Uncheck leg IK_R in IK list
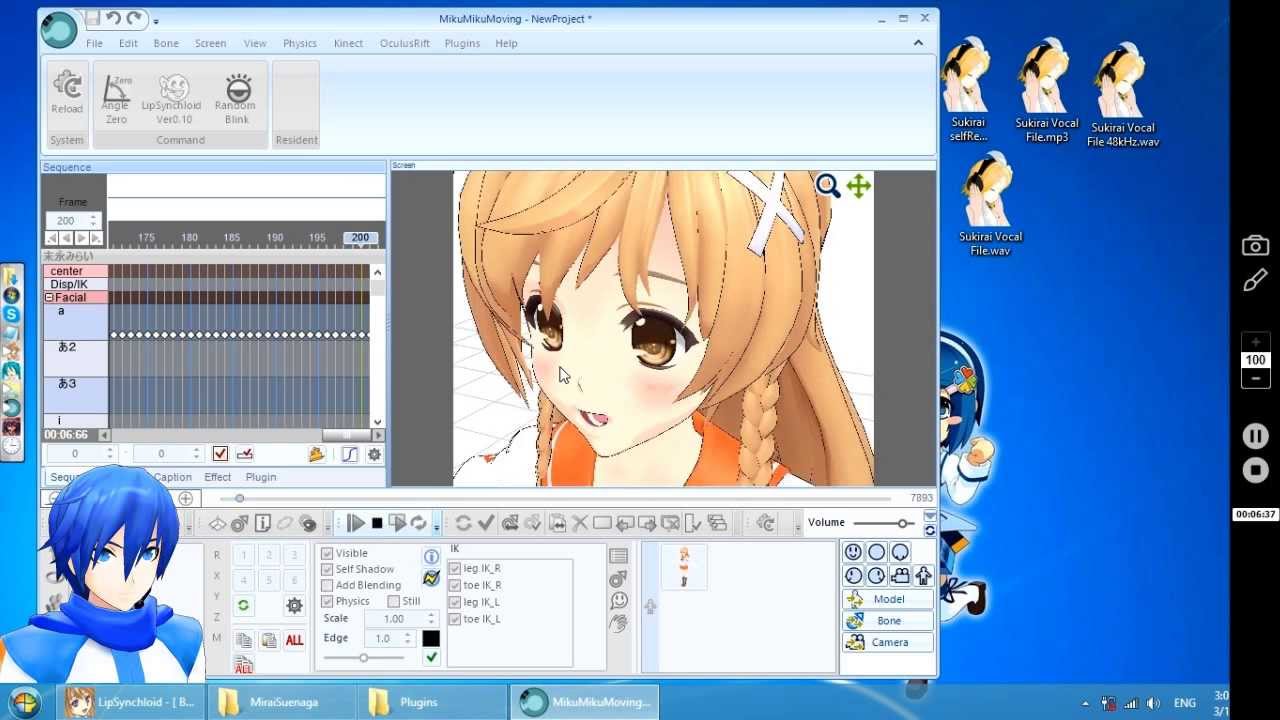Viewport: 1280px width, 720px height. (455, 568)
